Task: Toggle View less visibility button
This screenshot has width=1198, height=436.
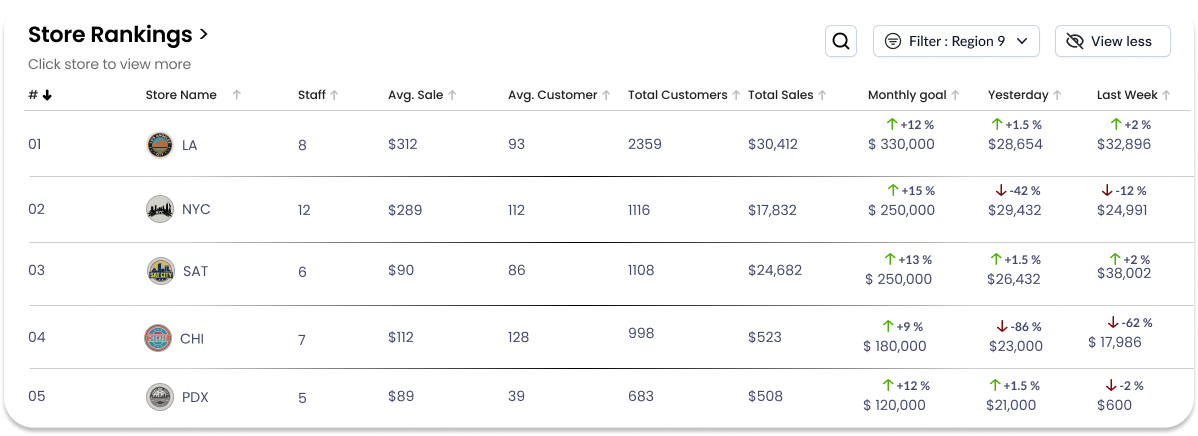Action: point(1112,41)
